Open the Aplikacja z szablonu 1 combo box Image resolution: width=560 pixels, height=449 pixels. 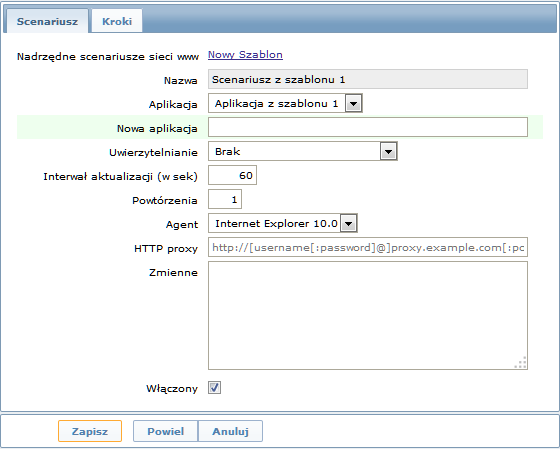[x=285, y=104]
